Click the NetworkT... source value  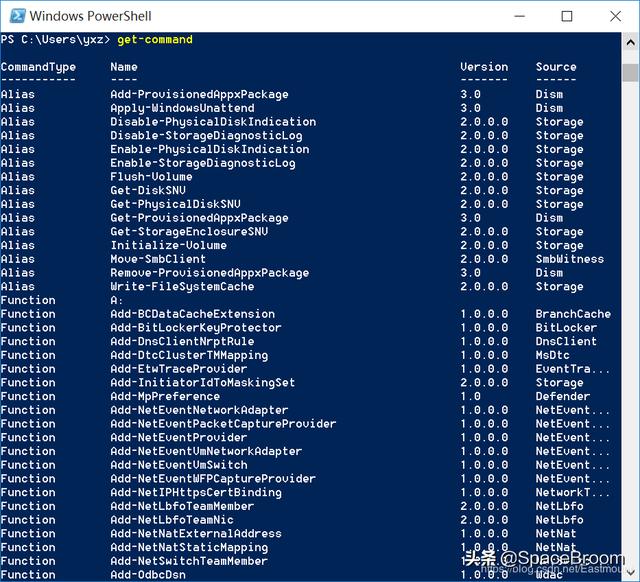[573, 493]
